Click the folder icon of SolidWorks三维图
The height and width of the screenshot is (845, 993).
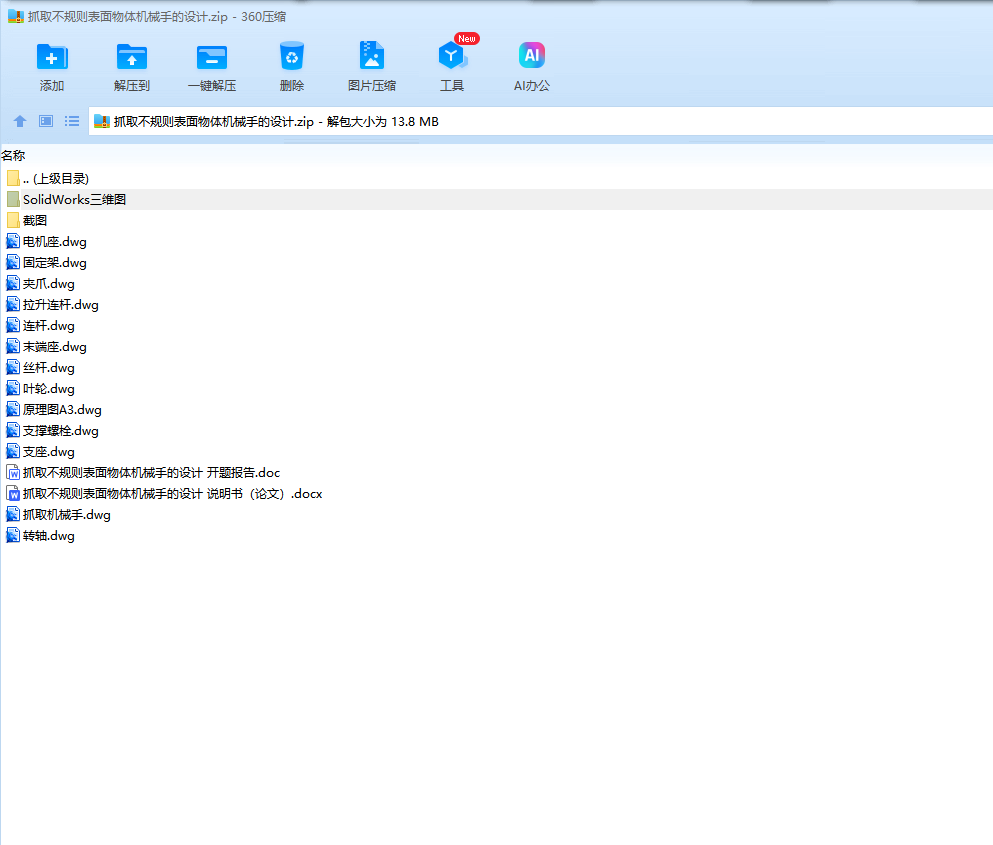(x=13, y=200)
